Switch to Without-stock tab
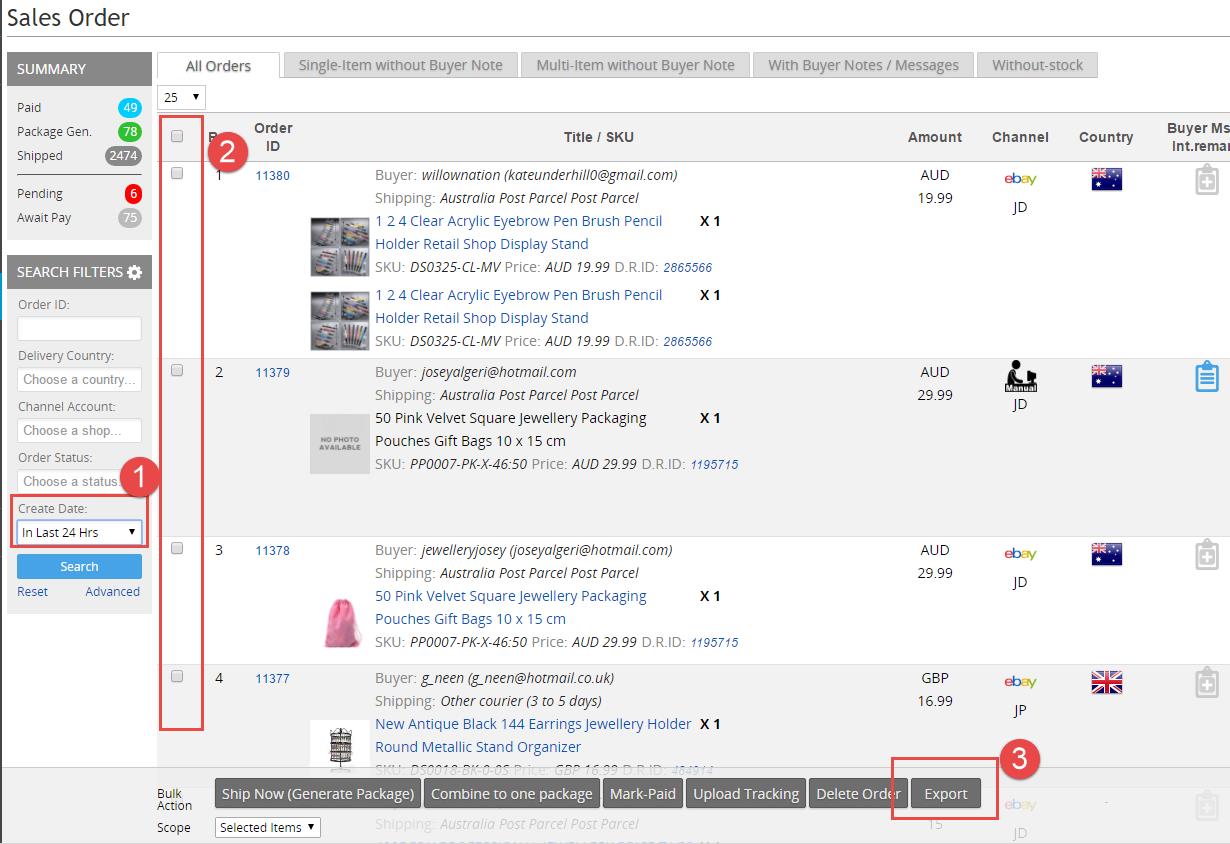Screen dimensions: 1230x844 point(1037,65)
